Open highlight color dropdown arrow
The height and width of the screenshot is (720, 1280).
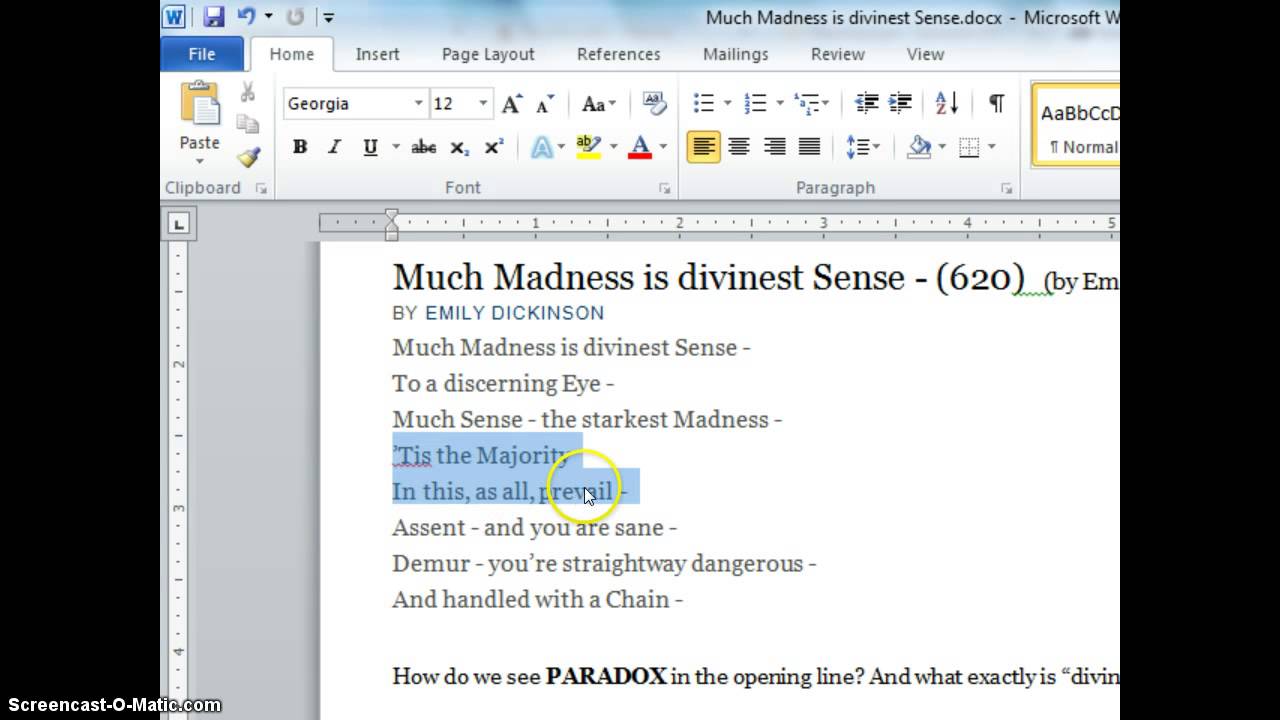pos(613,147)
